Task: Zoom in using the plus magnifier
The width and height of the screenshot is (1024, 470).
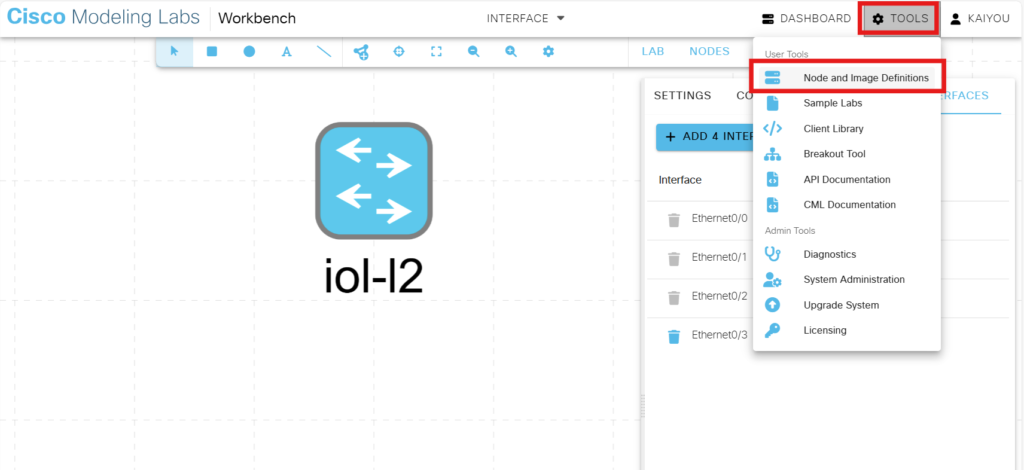Action: pyautogui.click(x=511, y=52)
